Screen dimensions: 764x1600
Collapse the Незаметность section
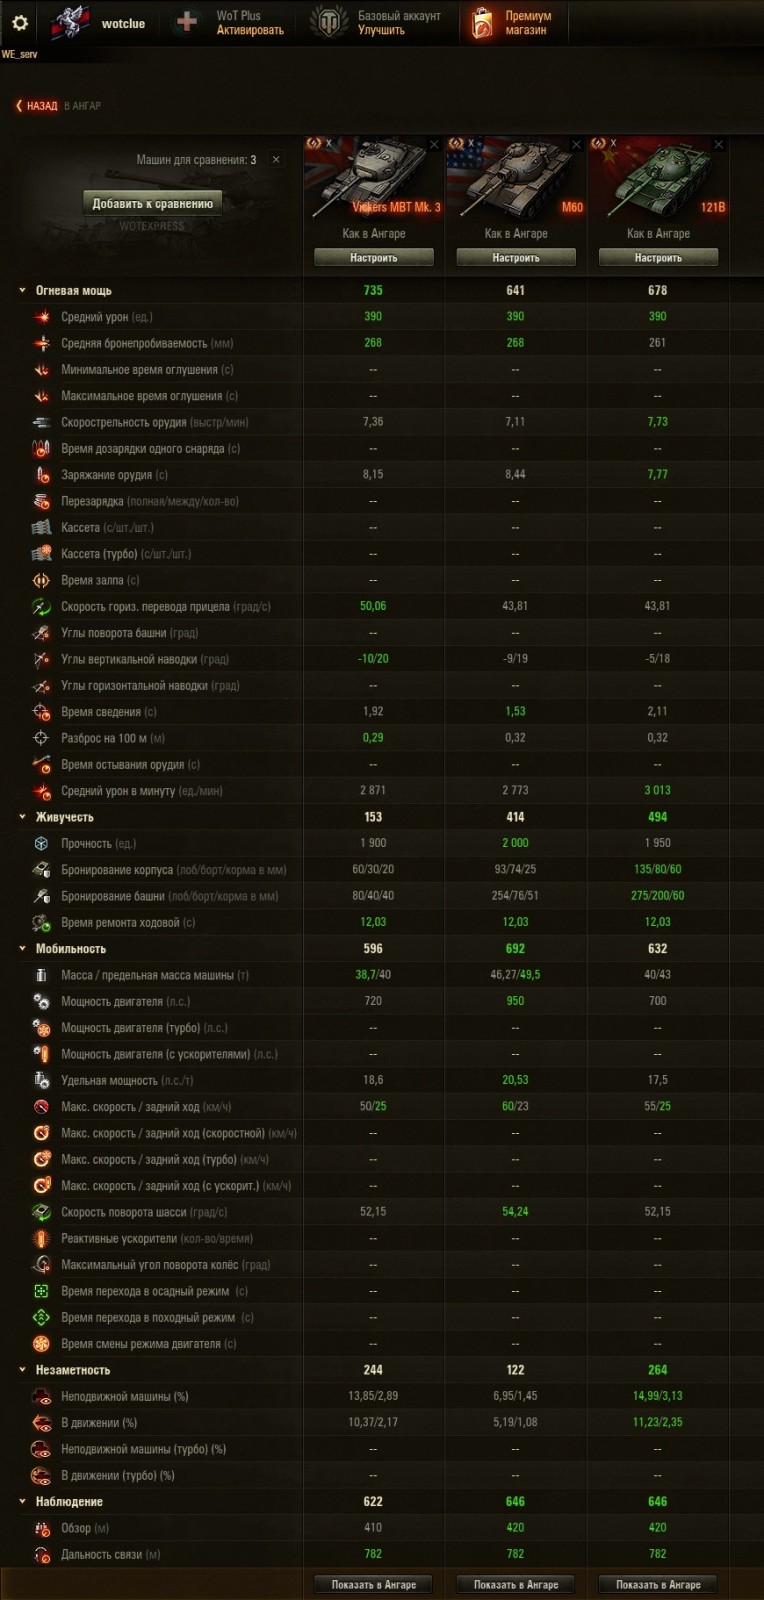coord(22,1371)
